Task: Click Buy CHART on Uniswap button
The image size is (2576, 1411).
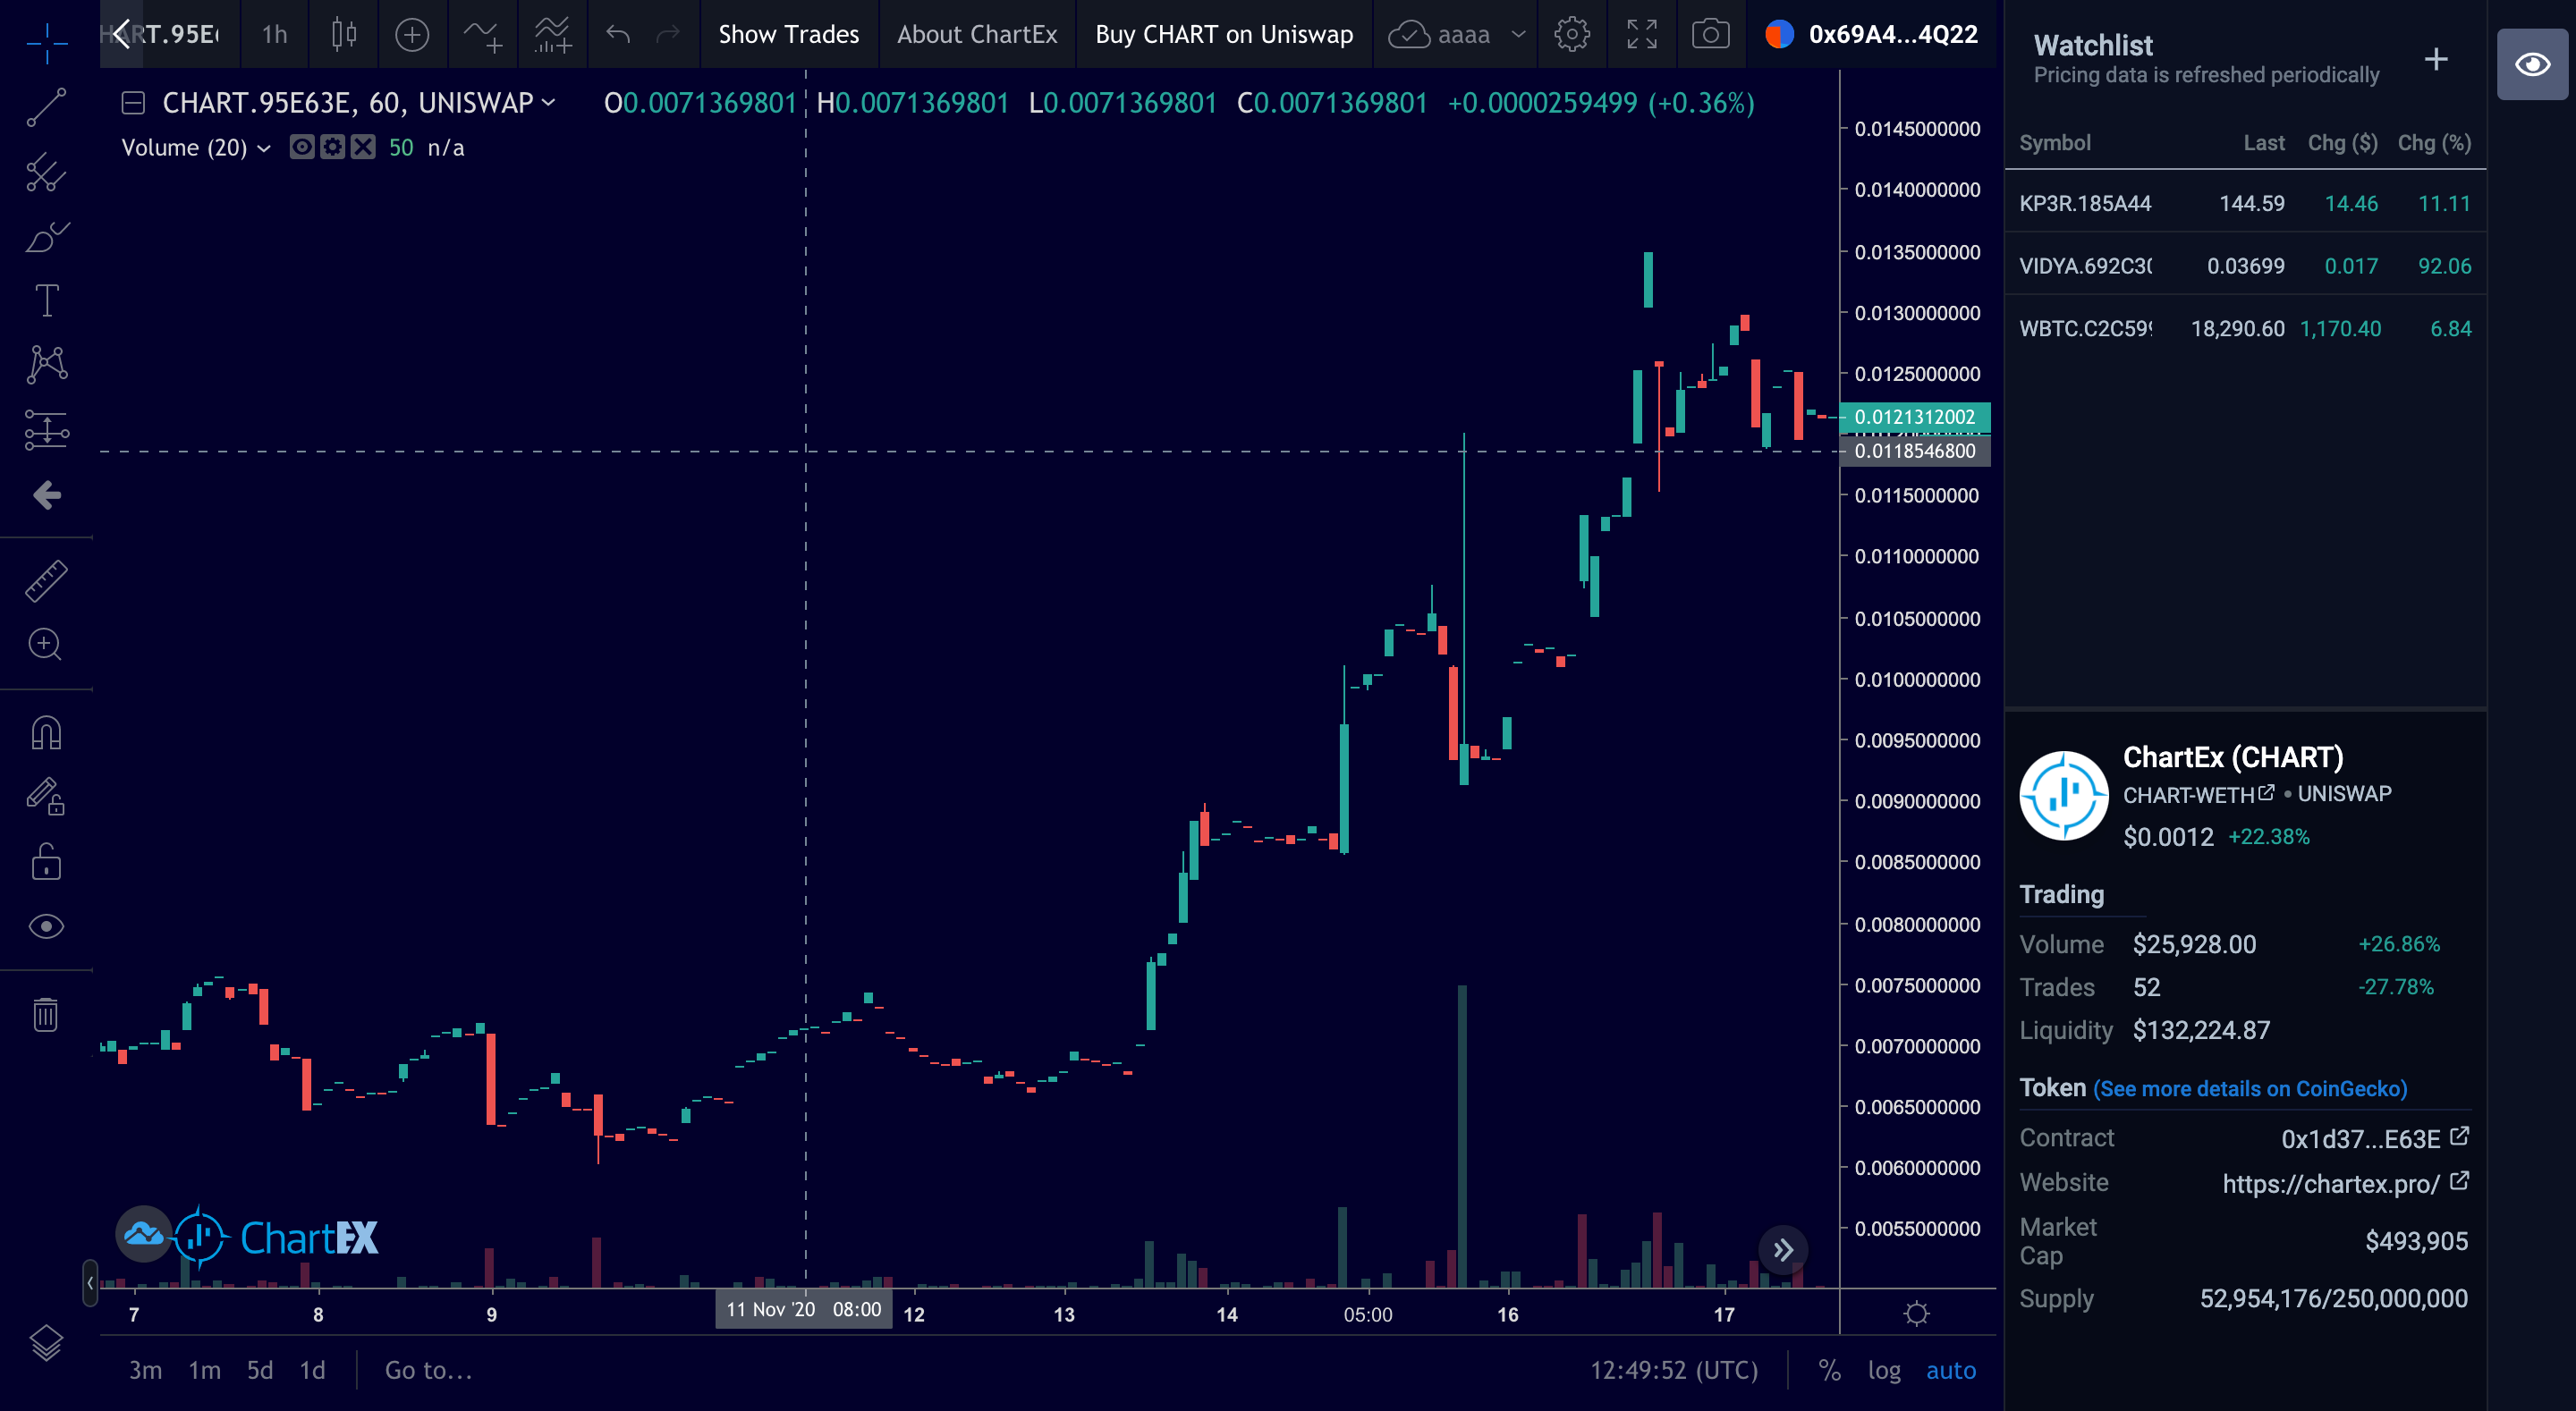Action: pos(1223,35)
